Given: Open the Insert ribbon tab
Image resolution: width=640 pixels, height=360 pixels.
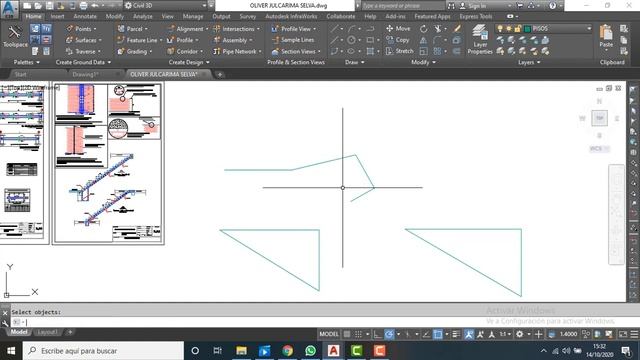Looking at the screenshot, I should pos(58,16).
